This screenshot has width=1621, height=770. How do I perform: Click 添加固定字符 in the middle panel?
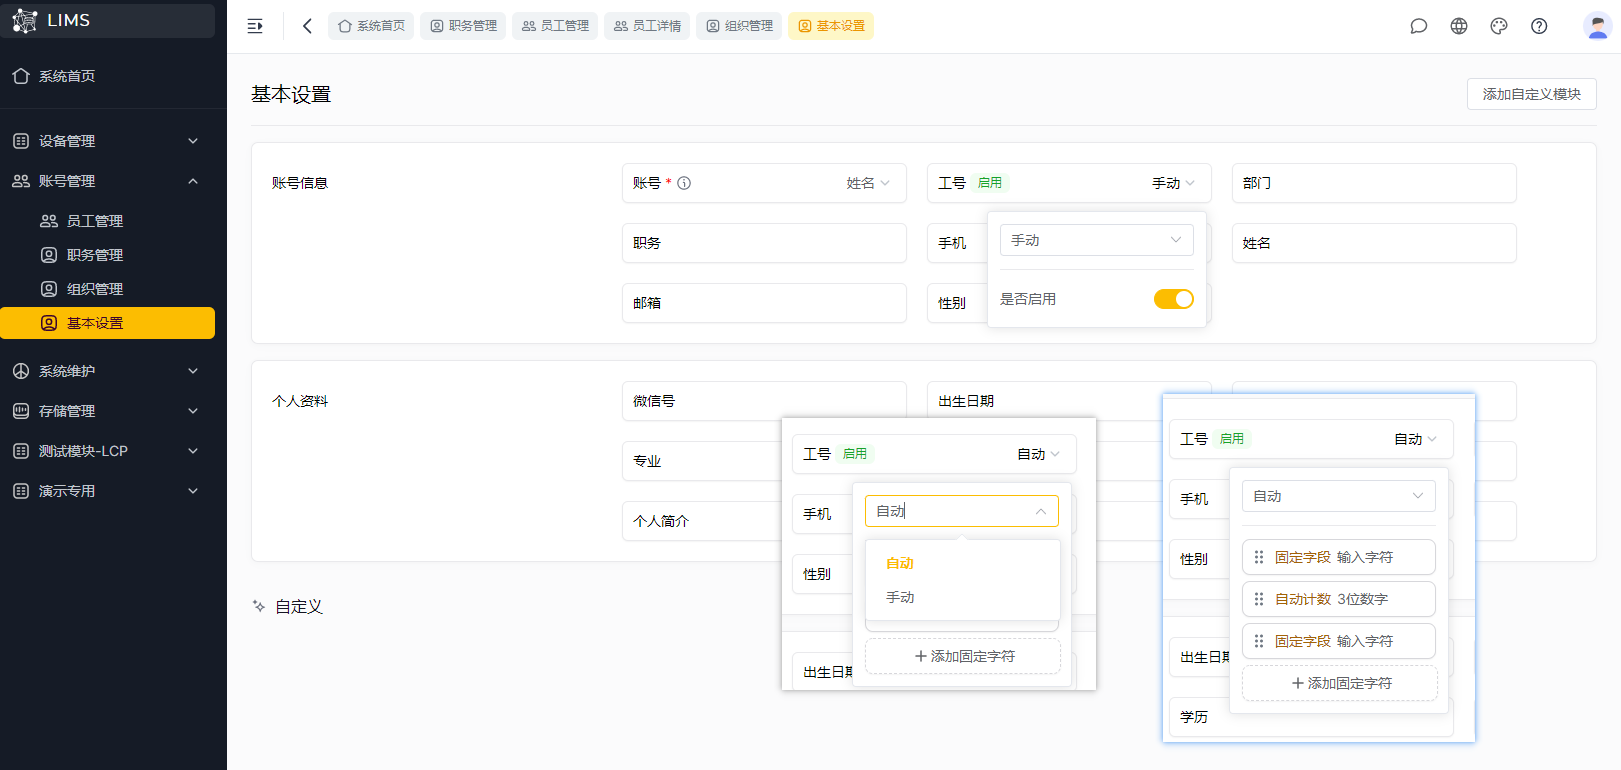963,656
